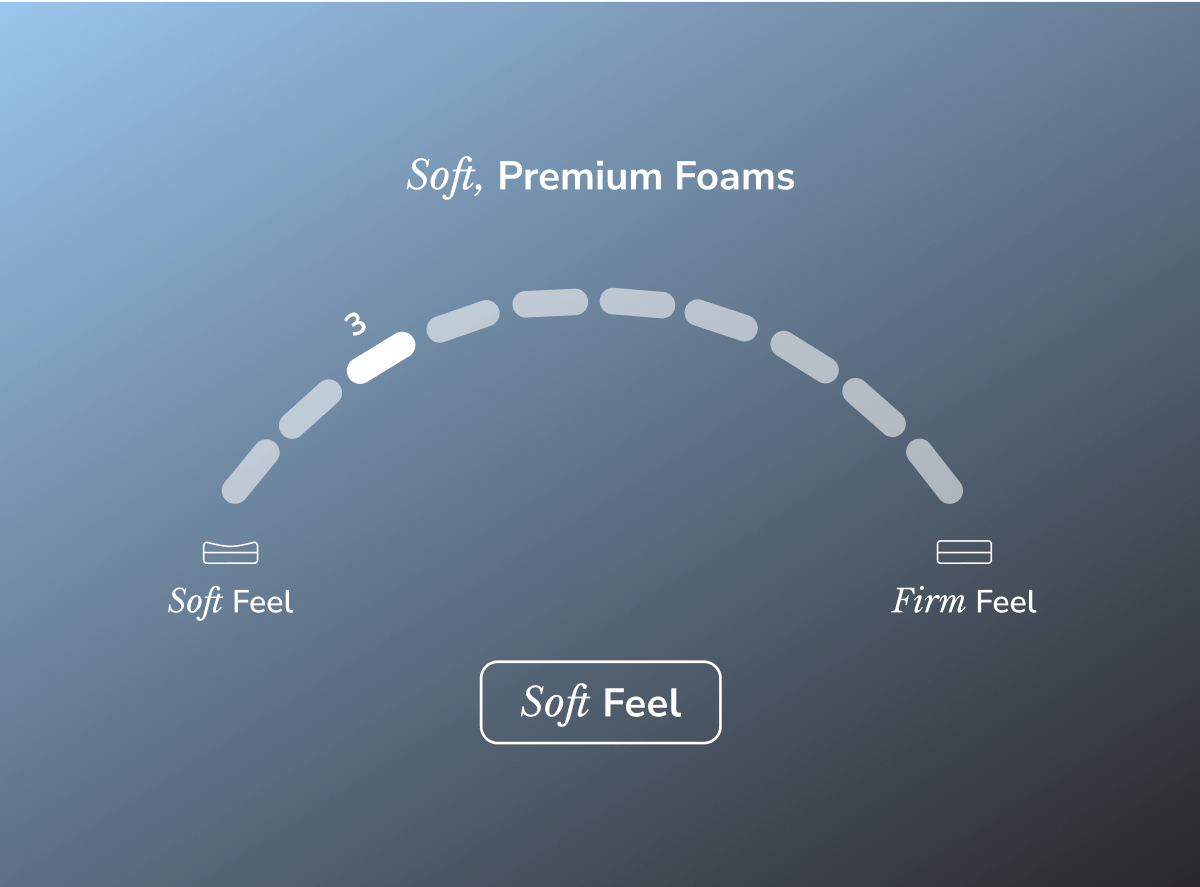
Task: Click Feel in the left gauge label
Action: click(x=263, y=602)
